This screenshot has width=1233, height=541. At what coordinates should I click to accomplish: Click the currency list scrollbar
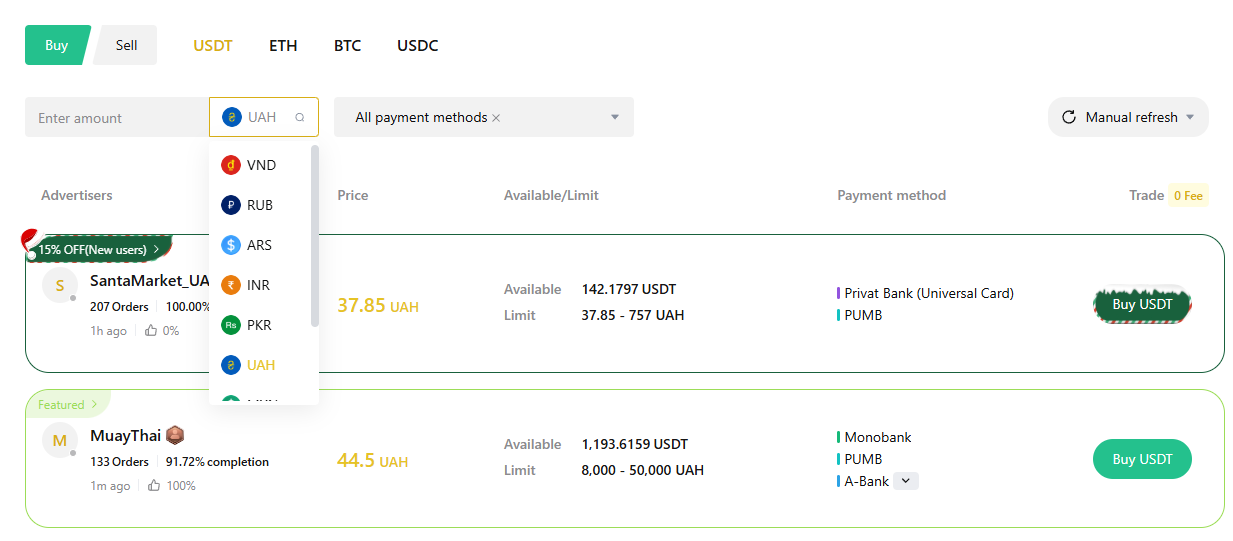pyautogui.click(x=315, y=235)
